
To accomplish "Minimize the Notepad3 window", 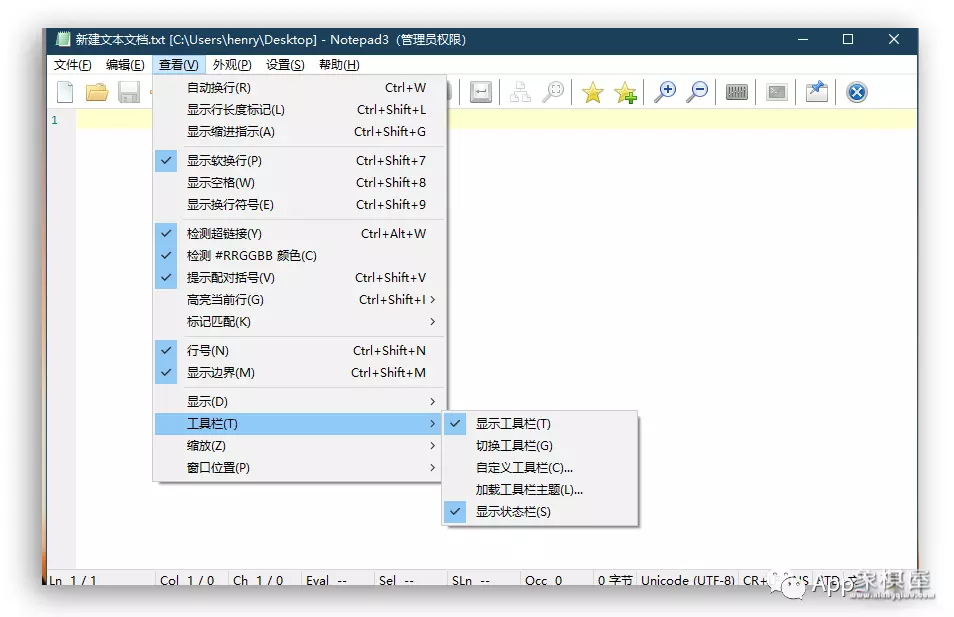I will 803,40.
